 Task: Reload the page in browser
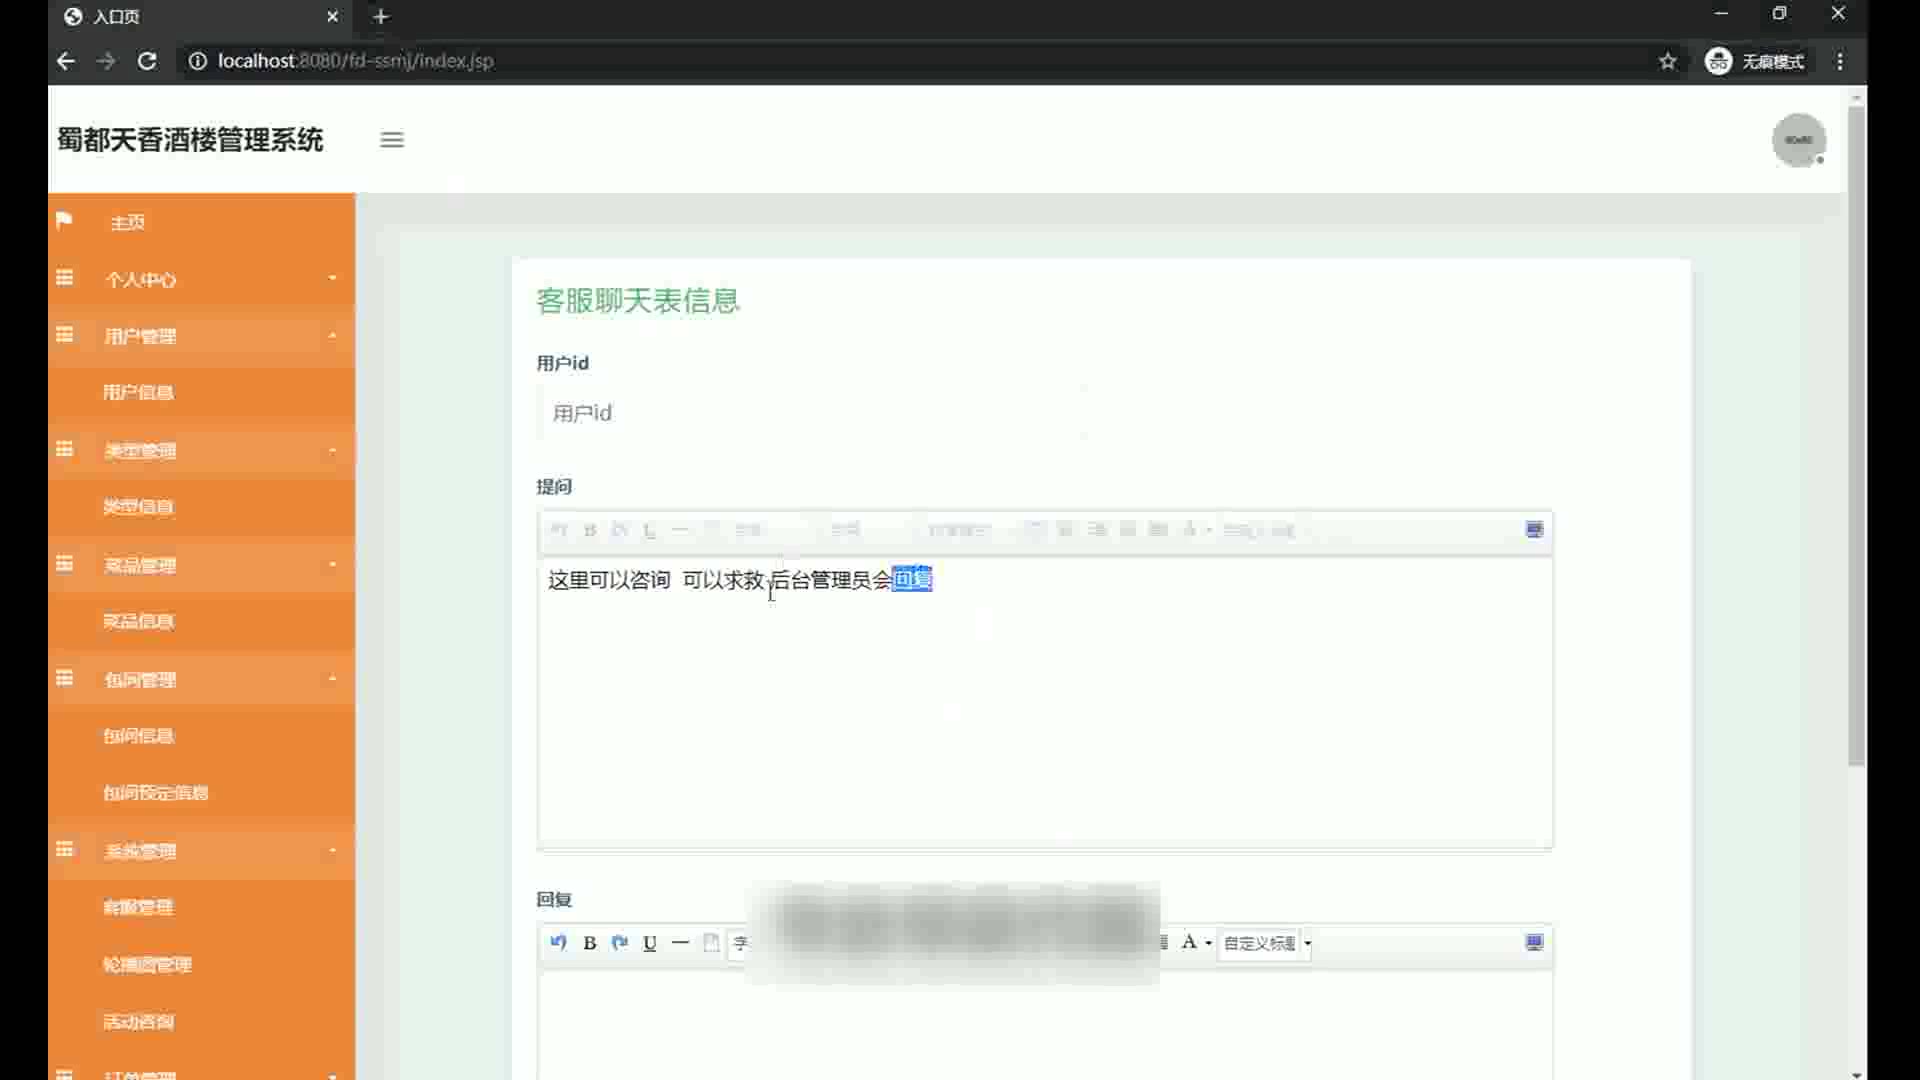click(147, 61)
